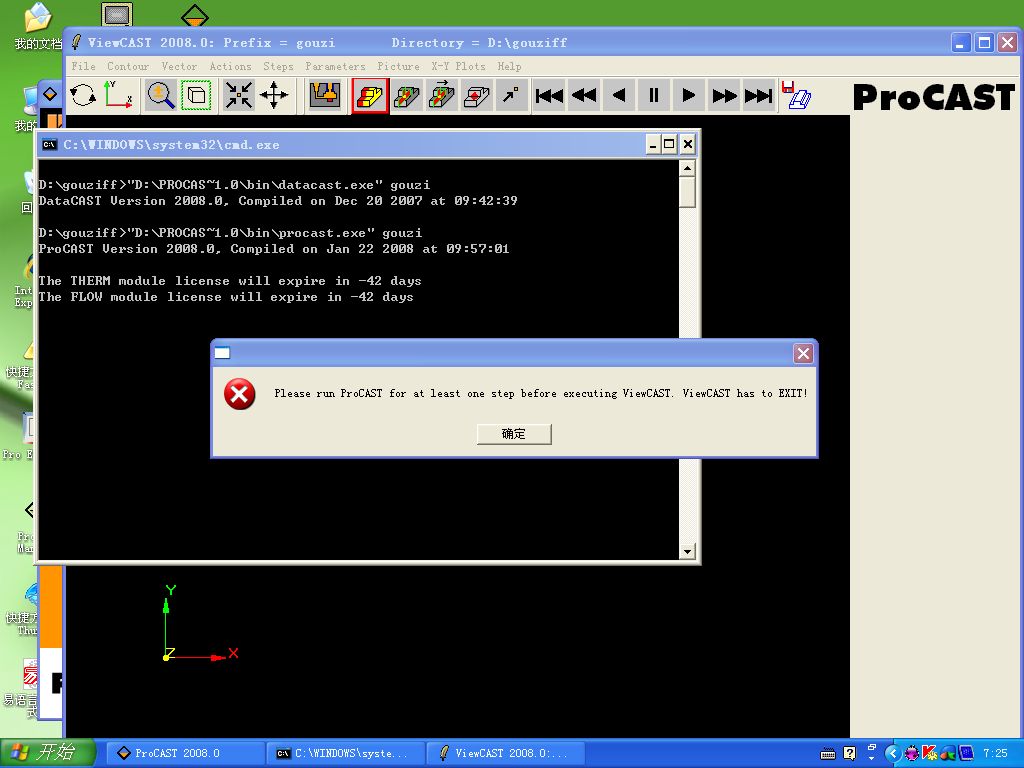The width and height of the screenshot is (1024, 768).
Task: Click the 开始 Start button
Action: point(47,753)
